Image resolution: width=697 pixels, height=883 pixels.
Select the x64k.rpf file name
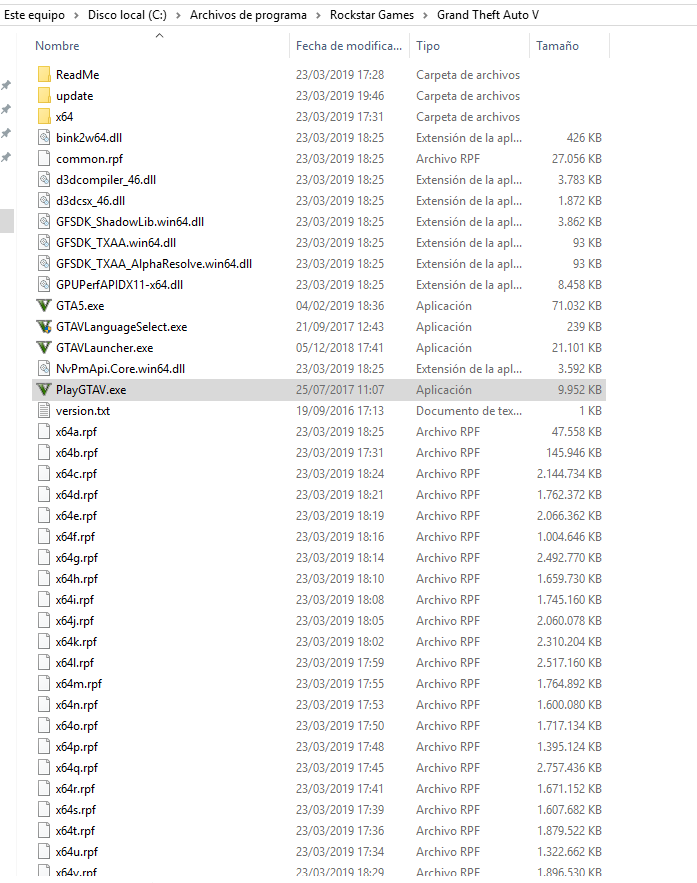tap(76, 642)
